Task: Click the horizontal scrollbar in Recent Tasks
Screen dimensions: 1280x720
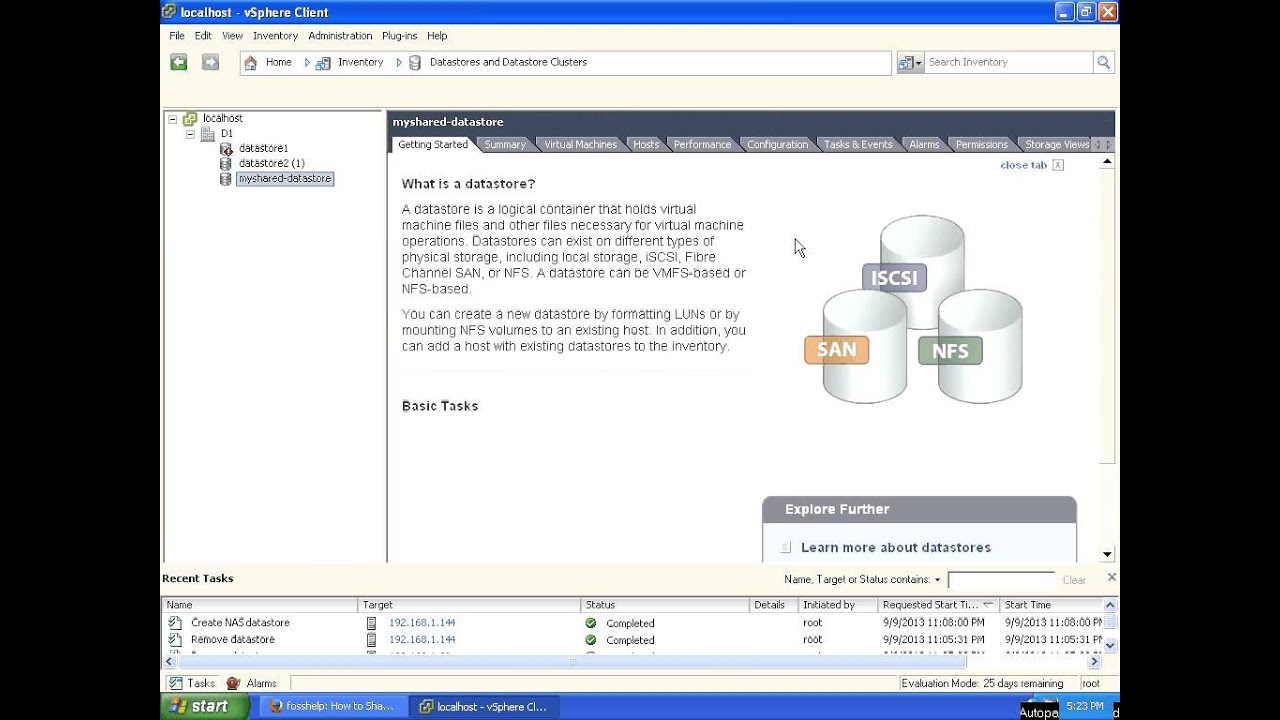Action: click(571, 662)
